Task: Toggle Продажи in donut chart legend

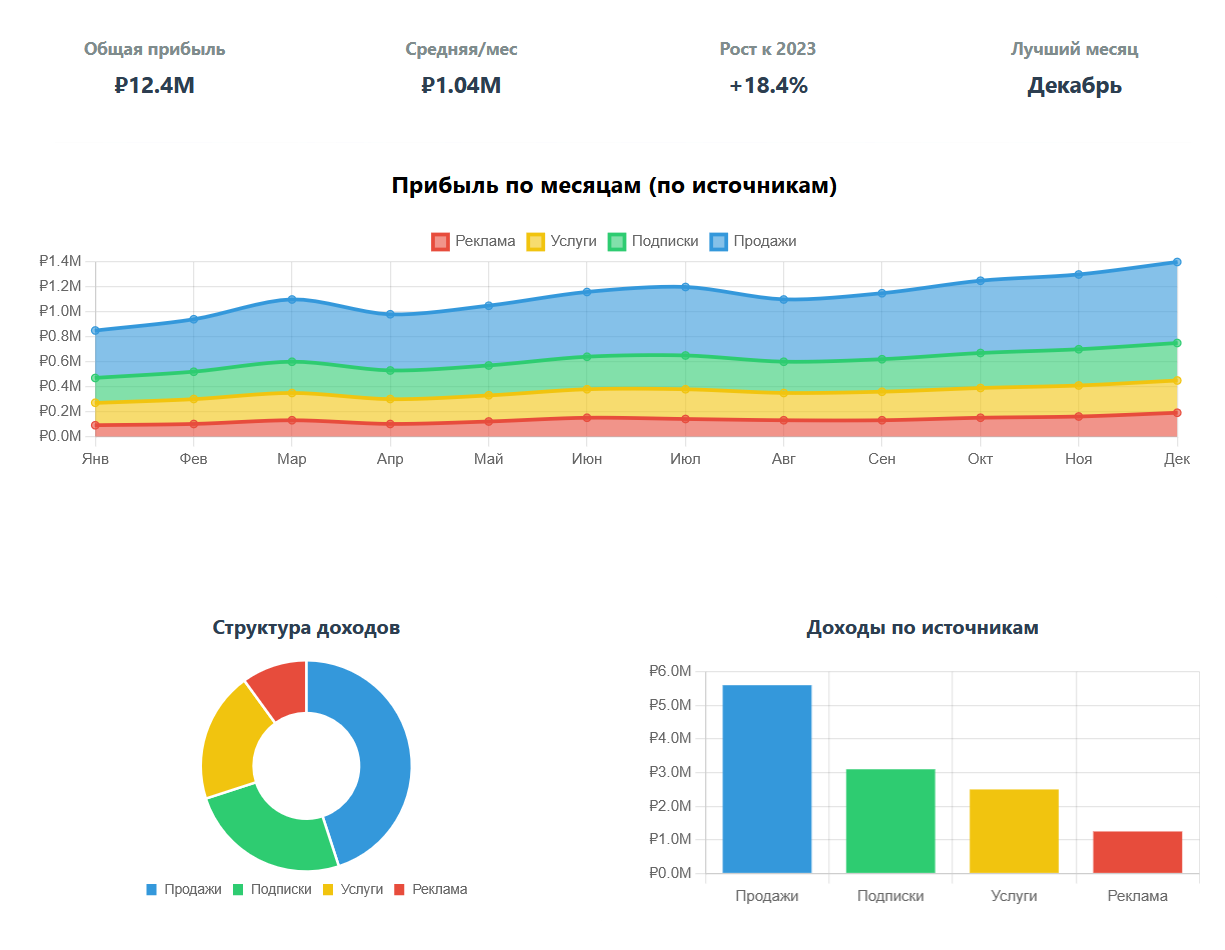Action: pyautogui.click(x=183, y=889)
